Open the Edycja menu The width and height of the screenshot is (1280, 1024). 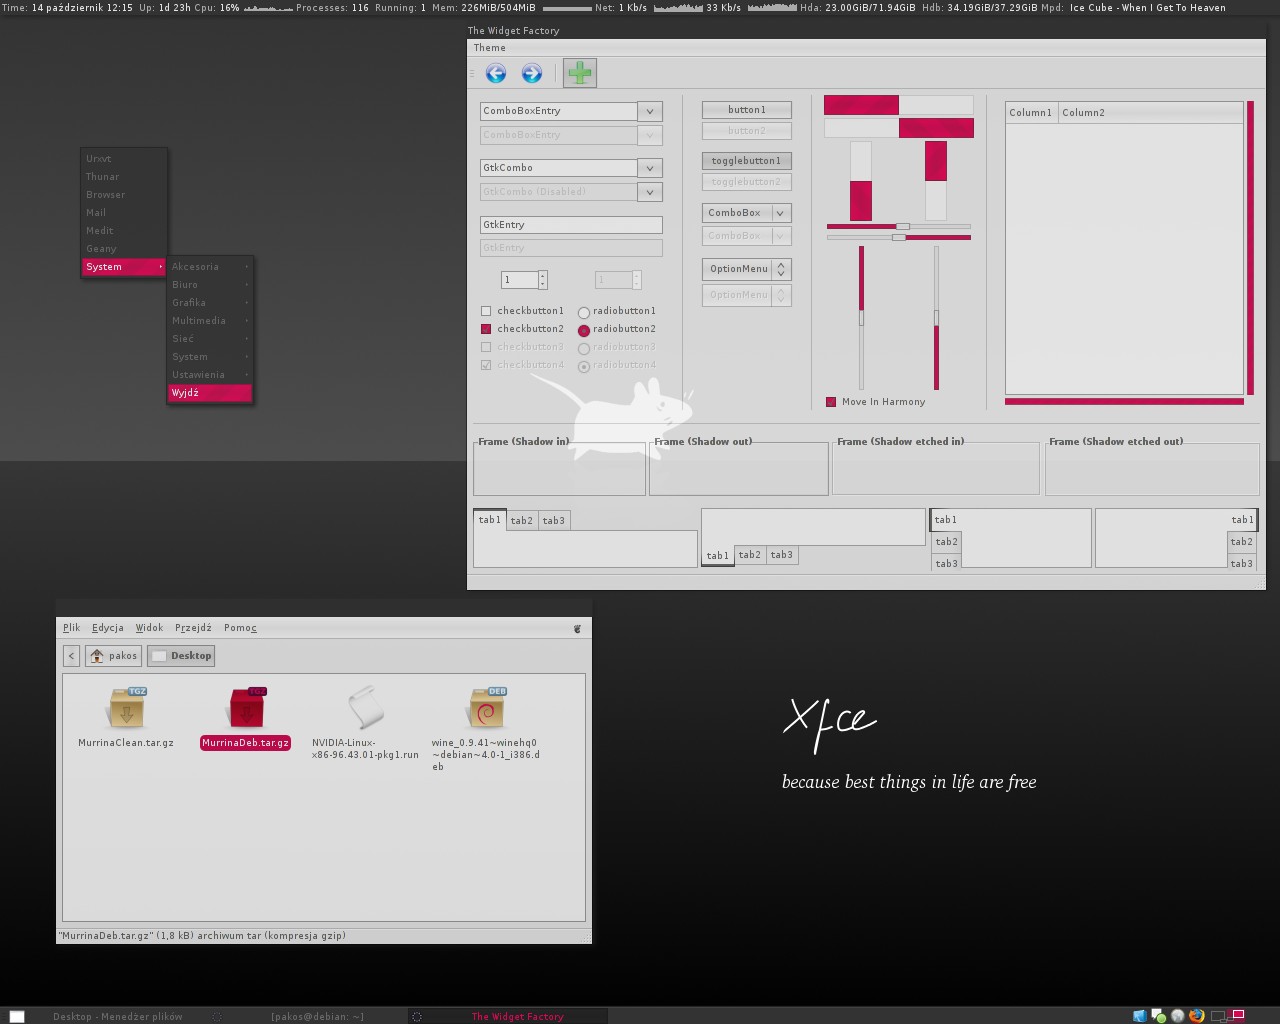click(108, 628)
